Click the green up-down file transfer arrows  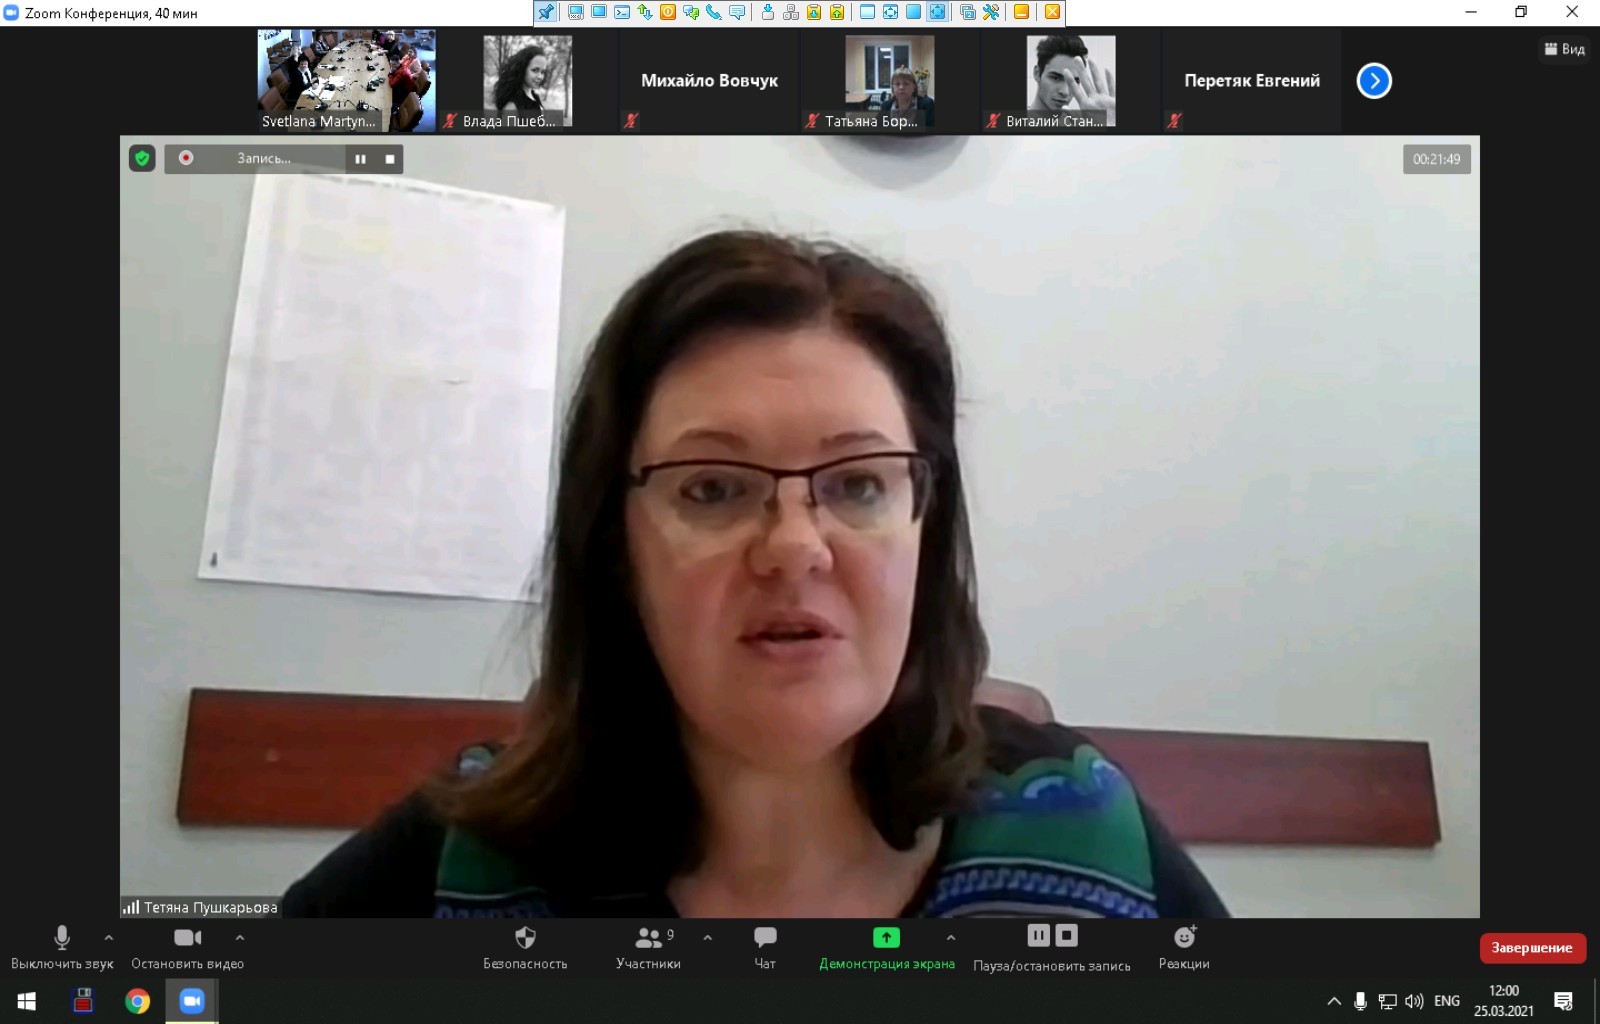(645, 12)
